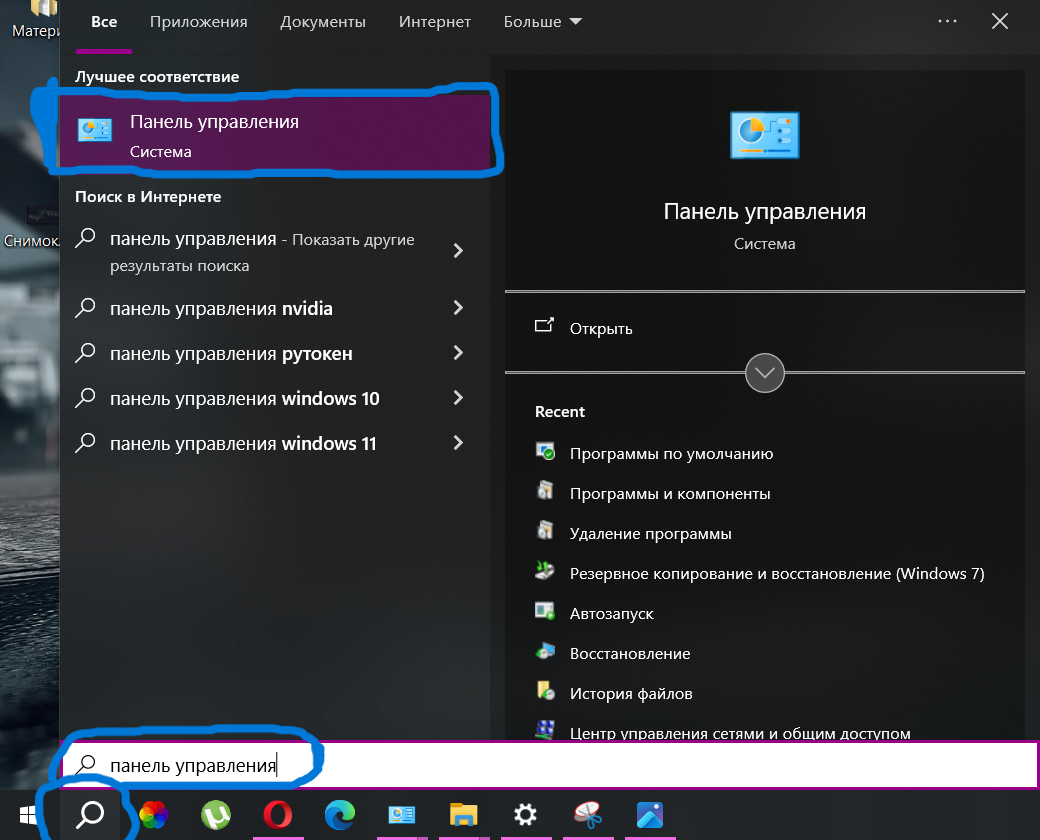
Task: Open Резервное копирование и восстановление (Windows 7)
Action: tap(777, 574)
